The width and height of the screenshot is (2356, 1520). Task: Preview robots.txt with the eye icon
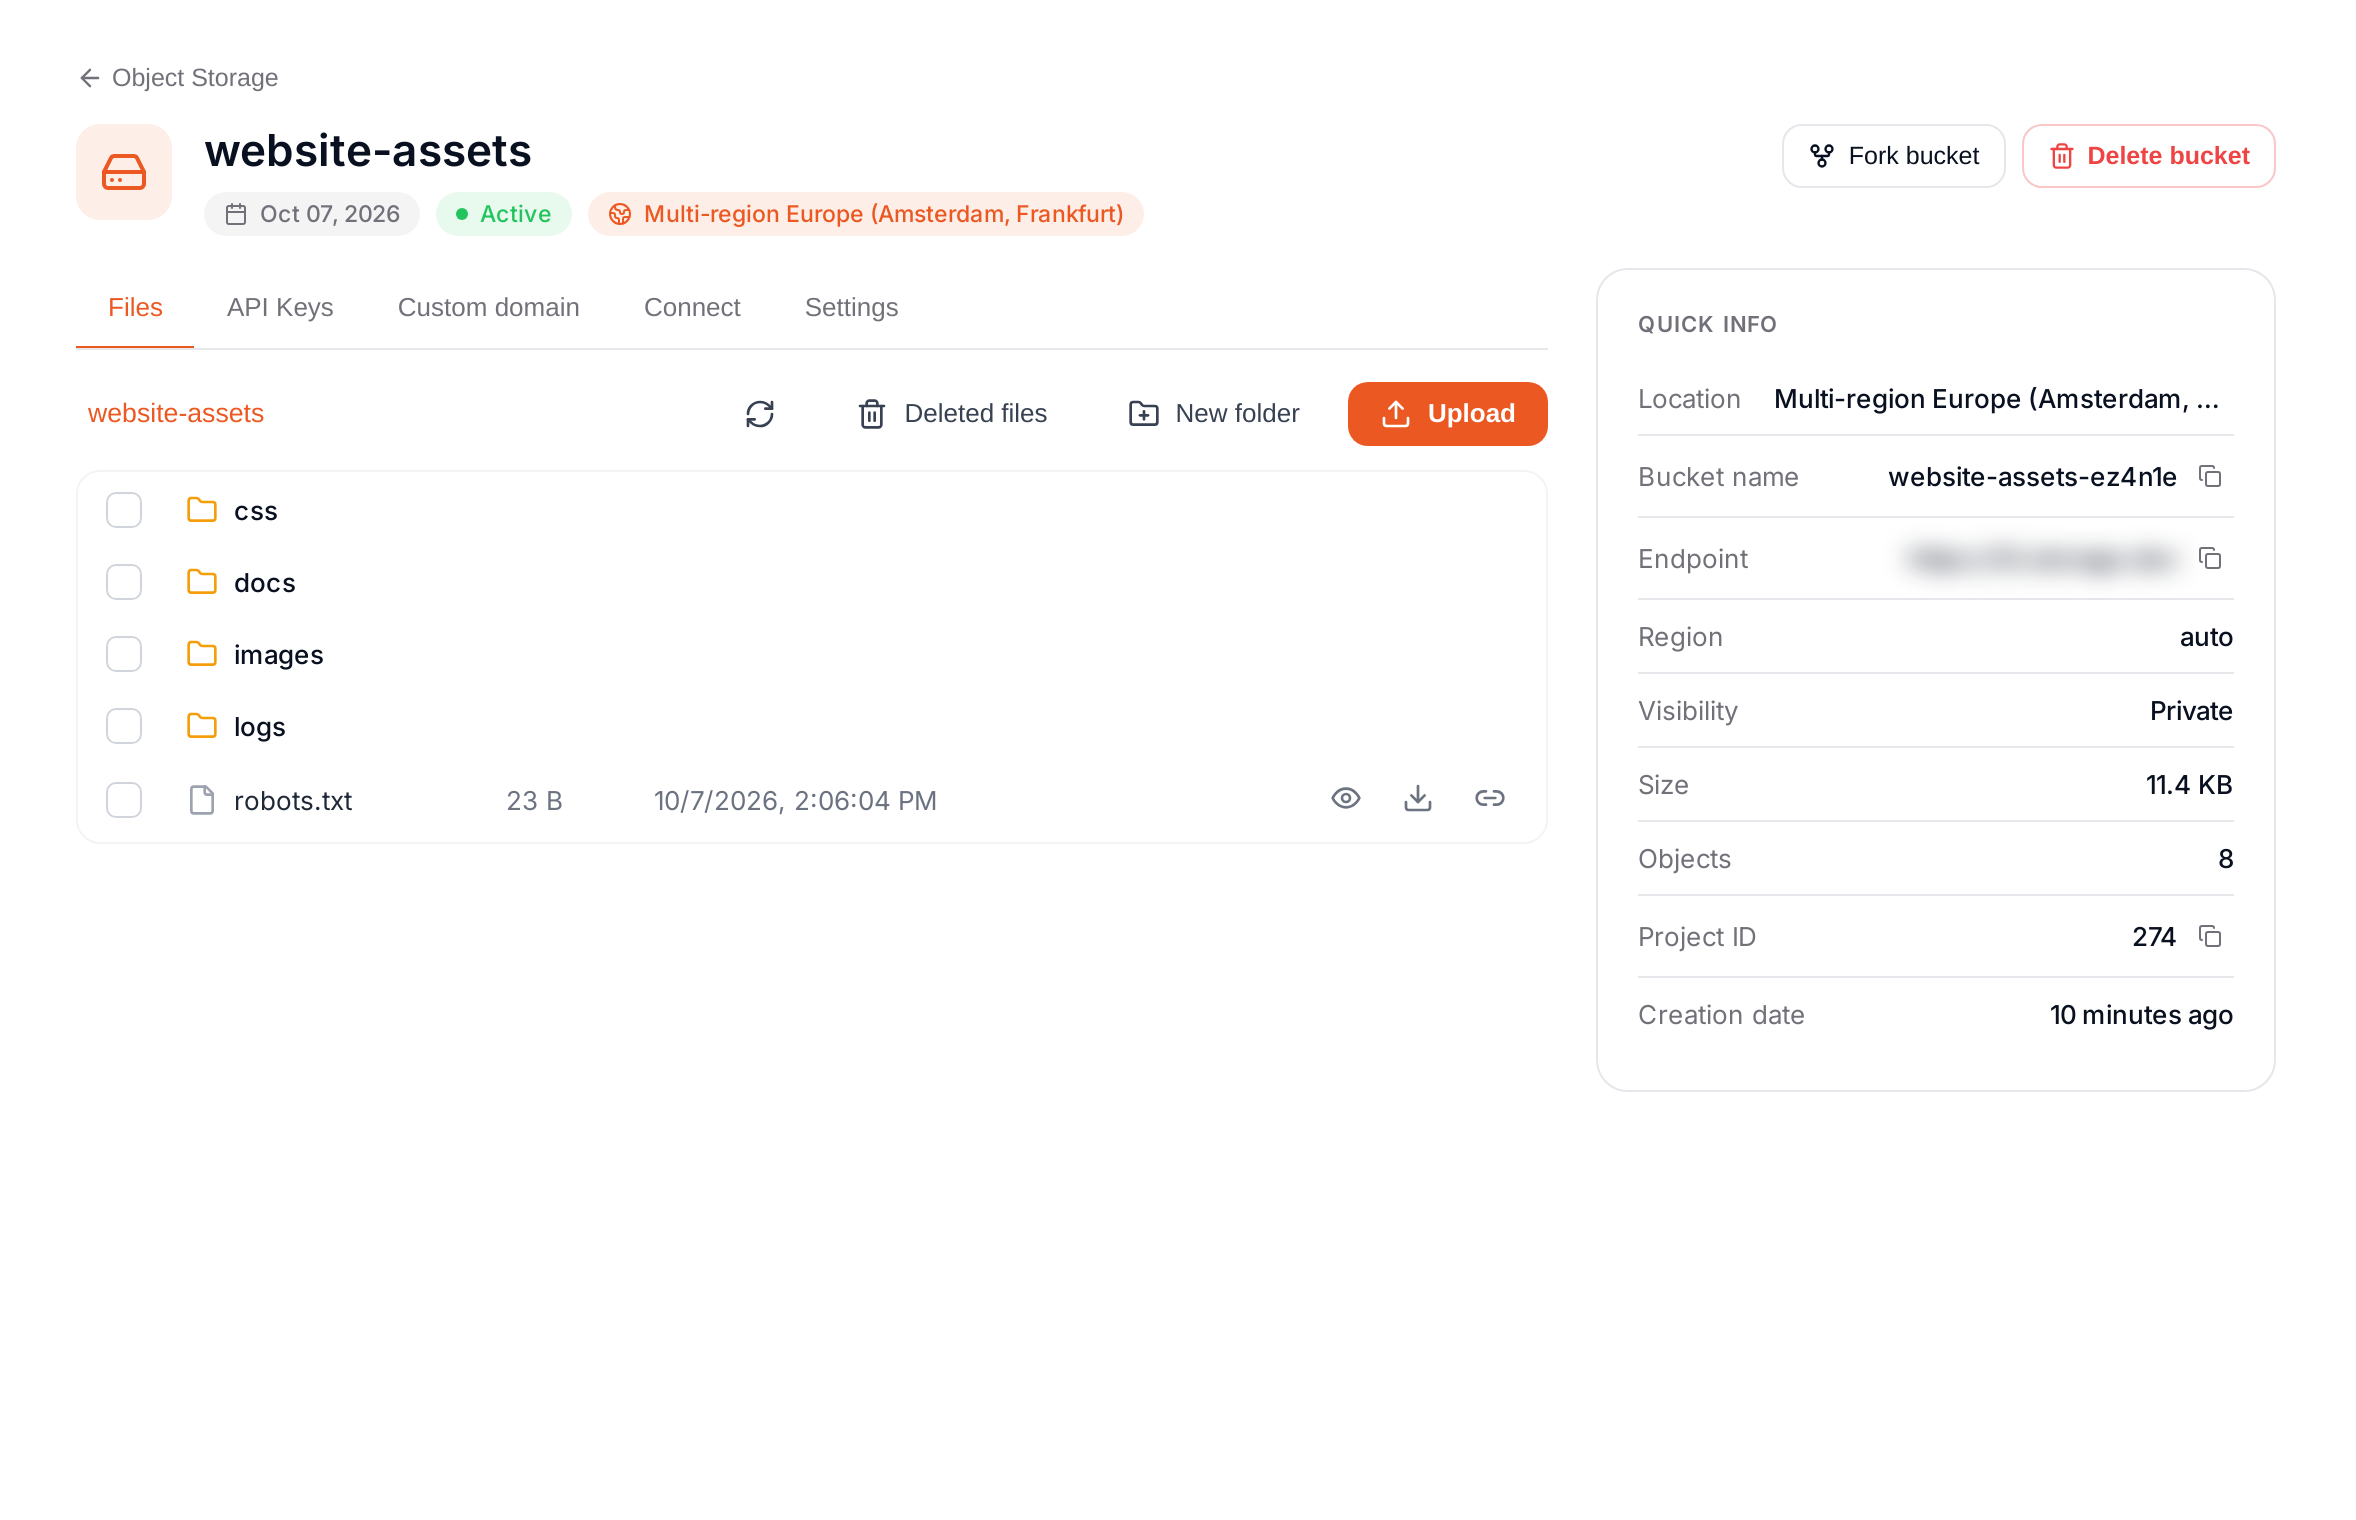1346,798
